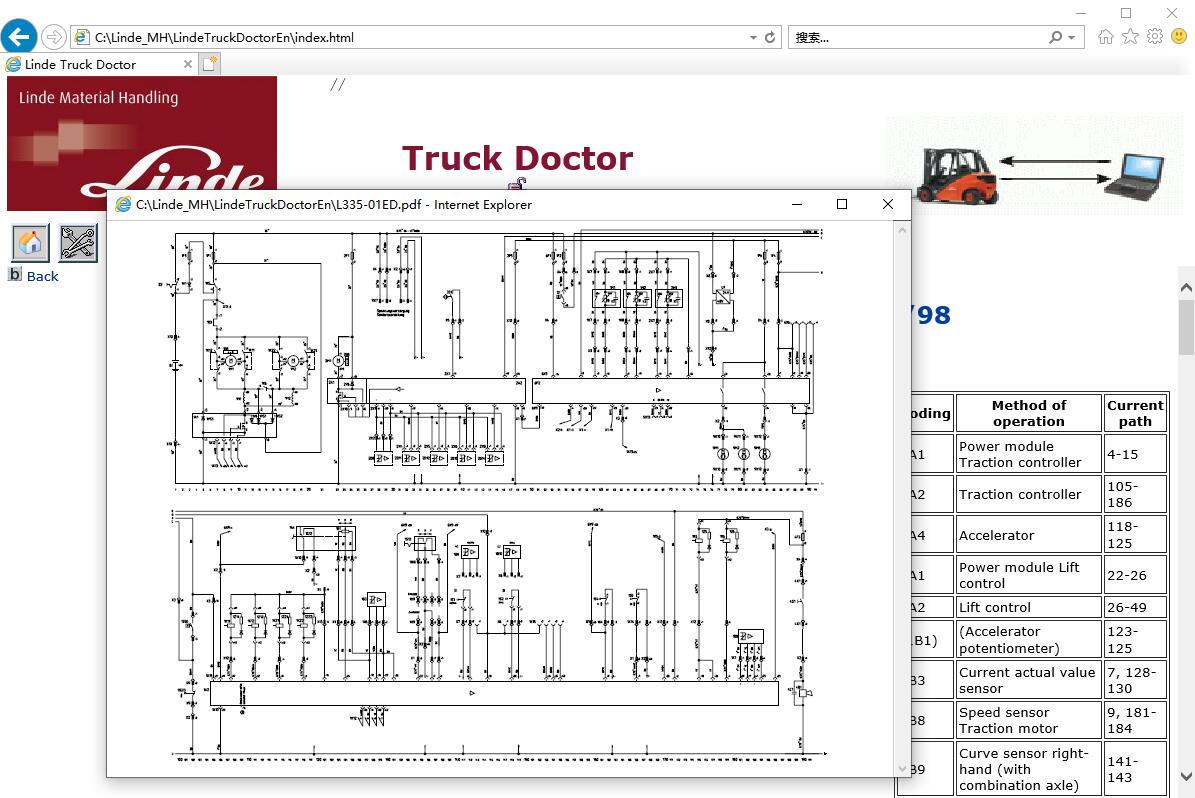Click the main page vertical scrollbar thumb
Screen dimensions: 1195x798
tap(1186, 327)
